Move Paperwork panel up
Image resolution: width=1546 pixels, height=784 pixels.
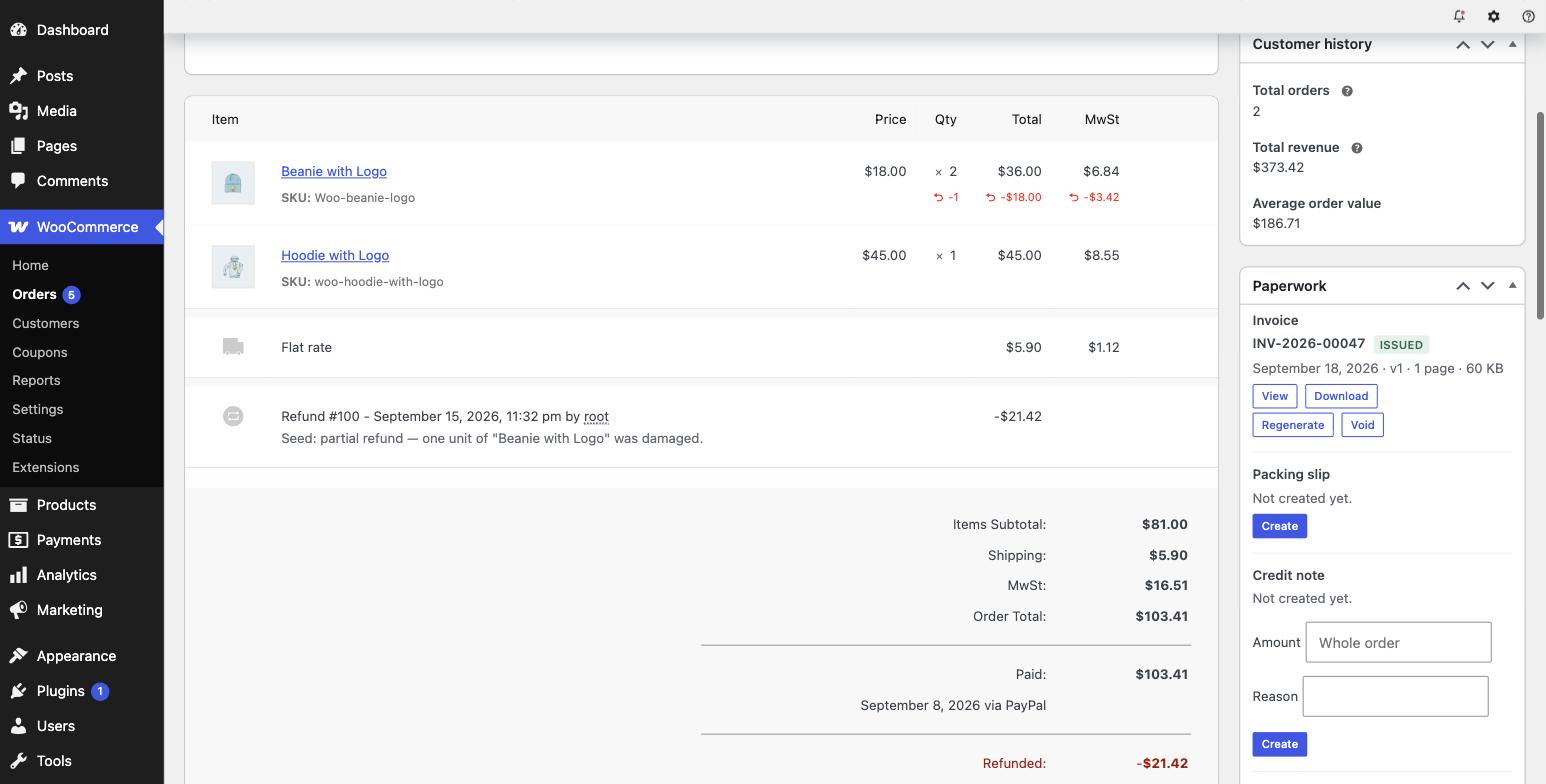point(1463,286)
